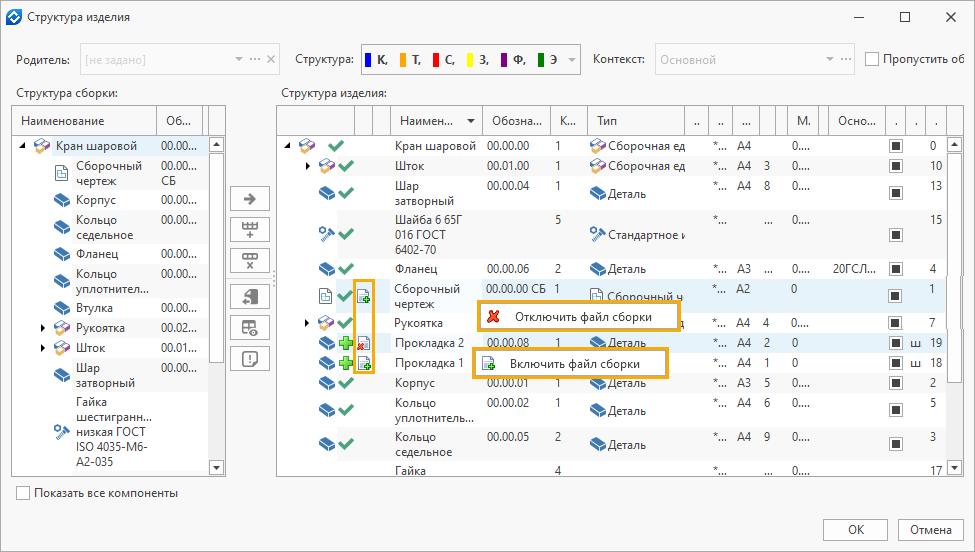
Task: Expand the Шток node in product structure
Action: pyautogui.click(x=308, y=166)
